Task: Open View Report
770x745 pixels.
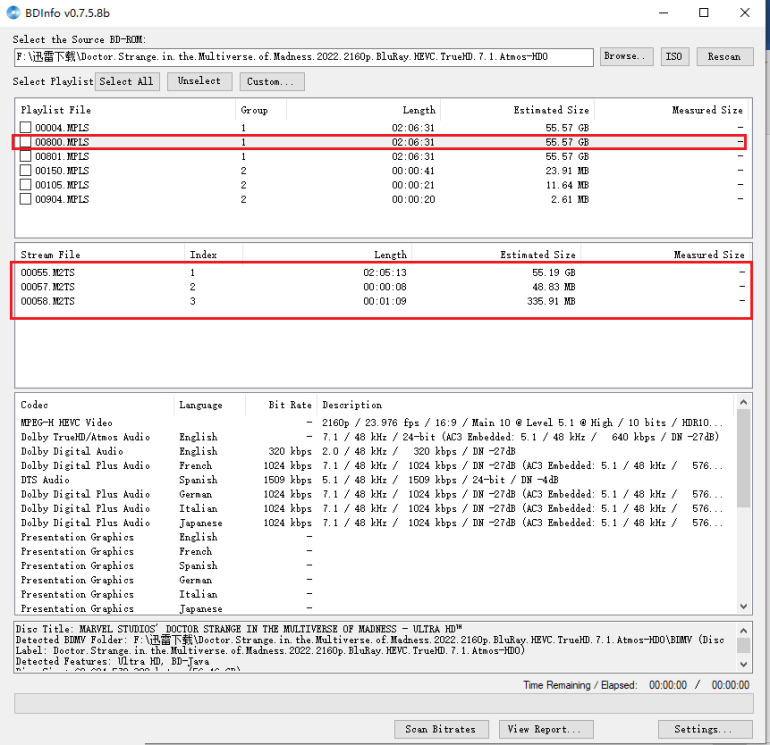Action: [544, 729]
